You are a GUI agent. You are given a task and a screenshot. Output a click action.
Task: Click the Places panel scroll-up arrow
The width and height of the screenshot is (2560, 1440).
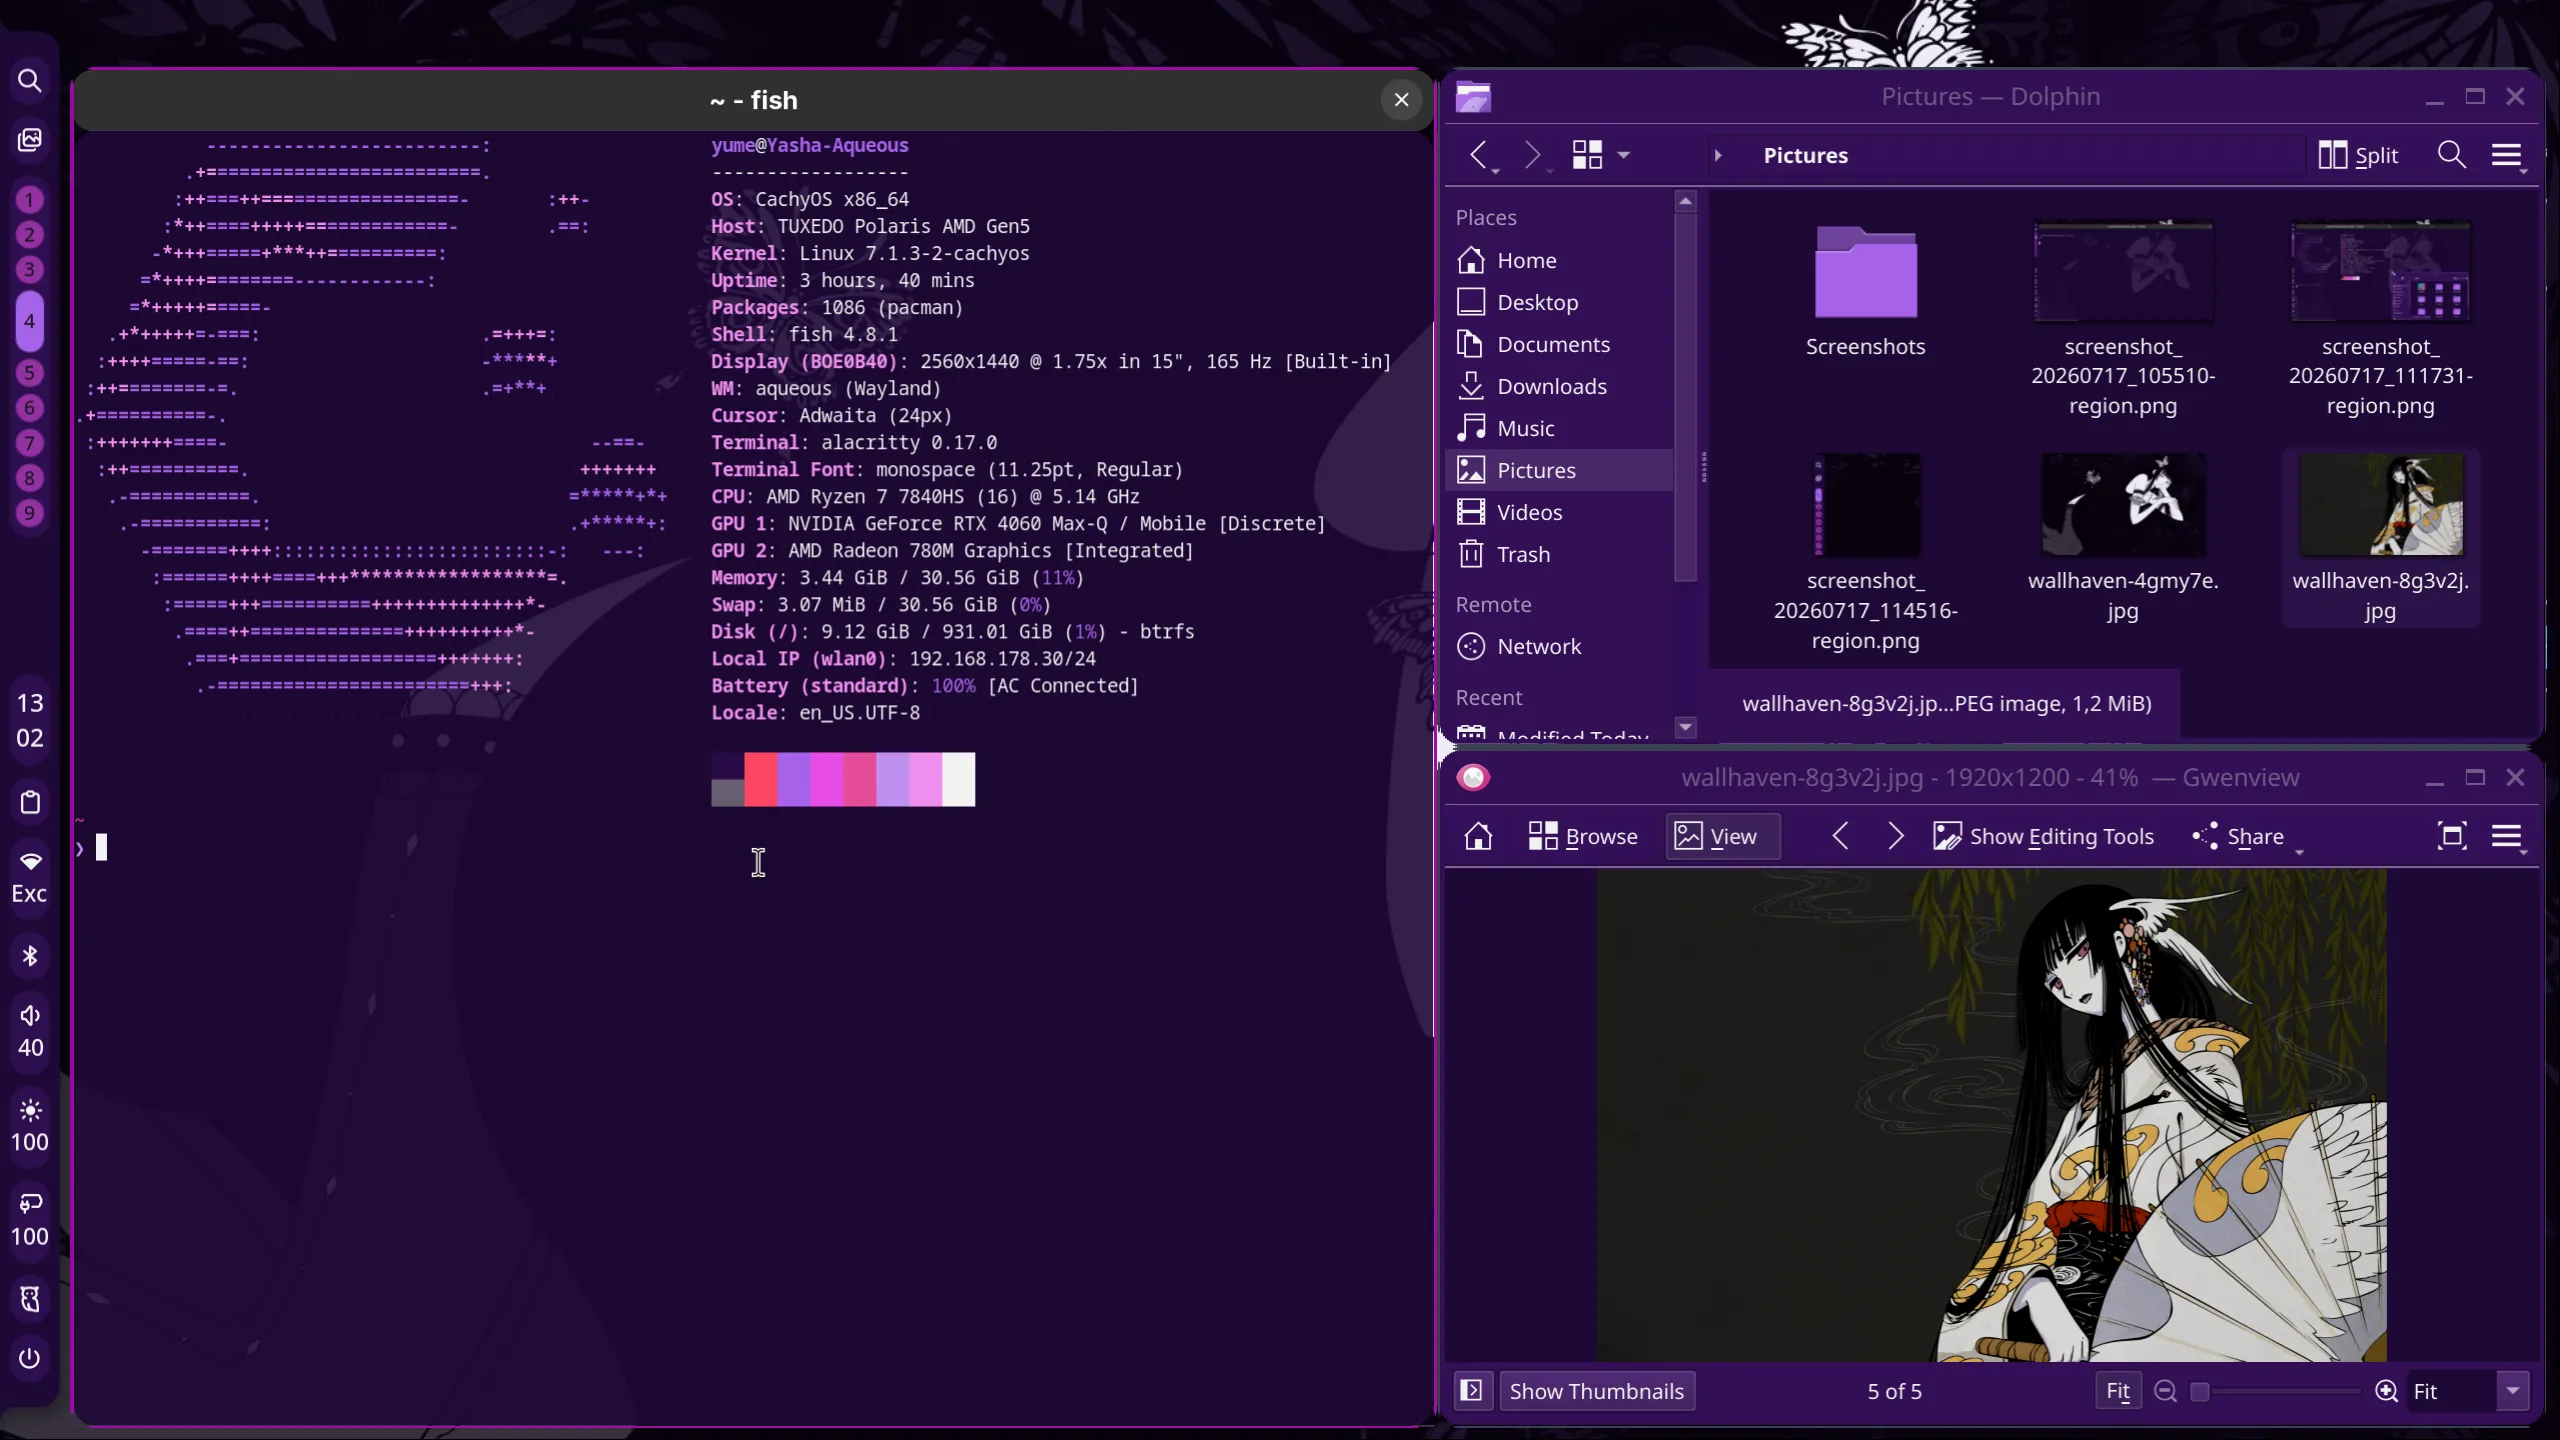(1685, 201)
